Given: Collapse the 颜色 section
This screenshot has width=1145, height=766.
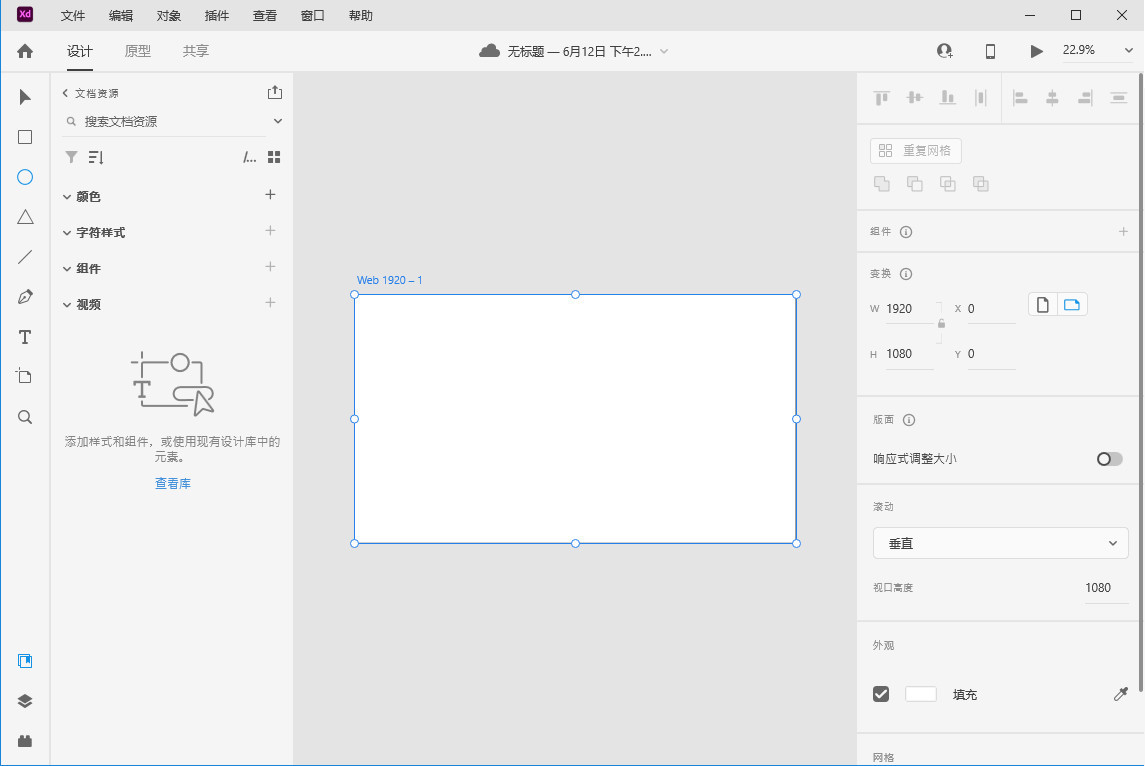Looking at the screenshot, I should [68, 197].
